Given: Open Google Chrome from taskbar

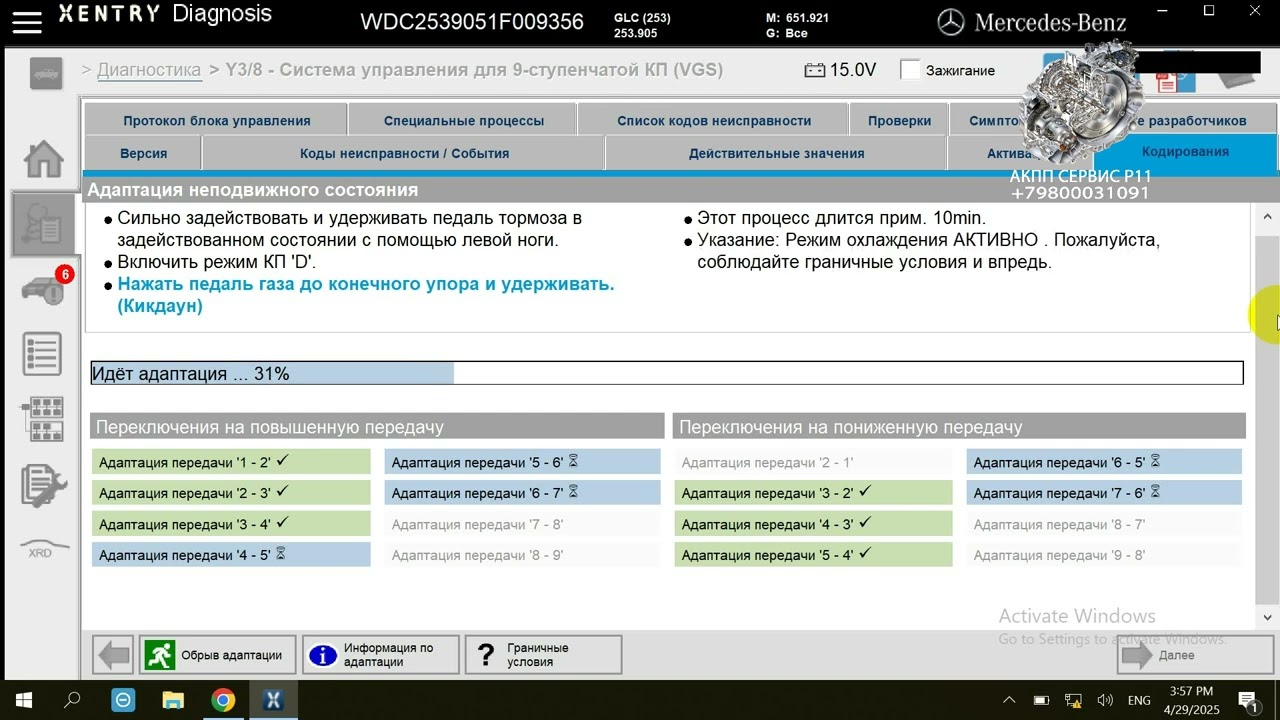Looking at the screenshot, I should 223,700.
